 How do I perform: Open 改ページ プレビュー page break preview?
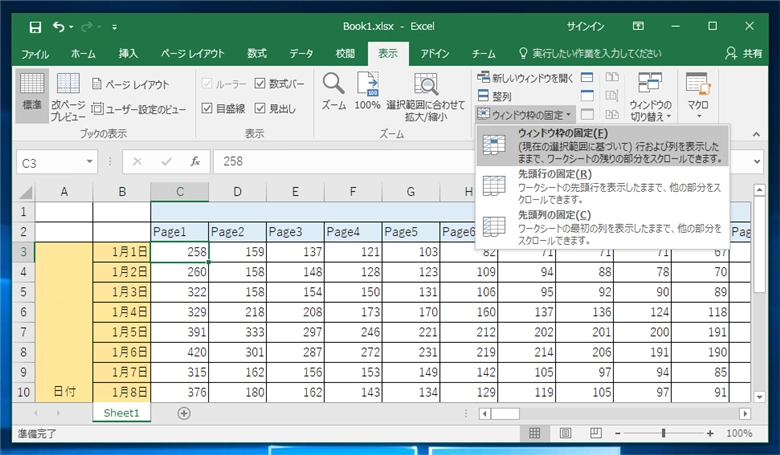[68, 96]
